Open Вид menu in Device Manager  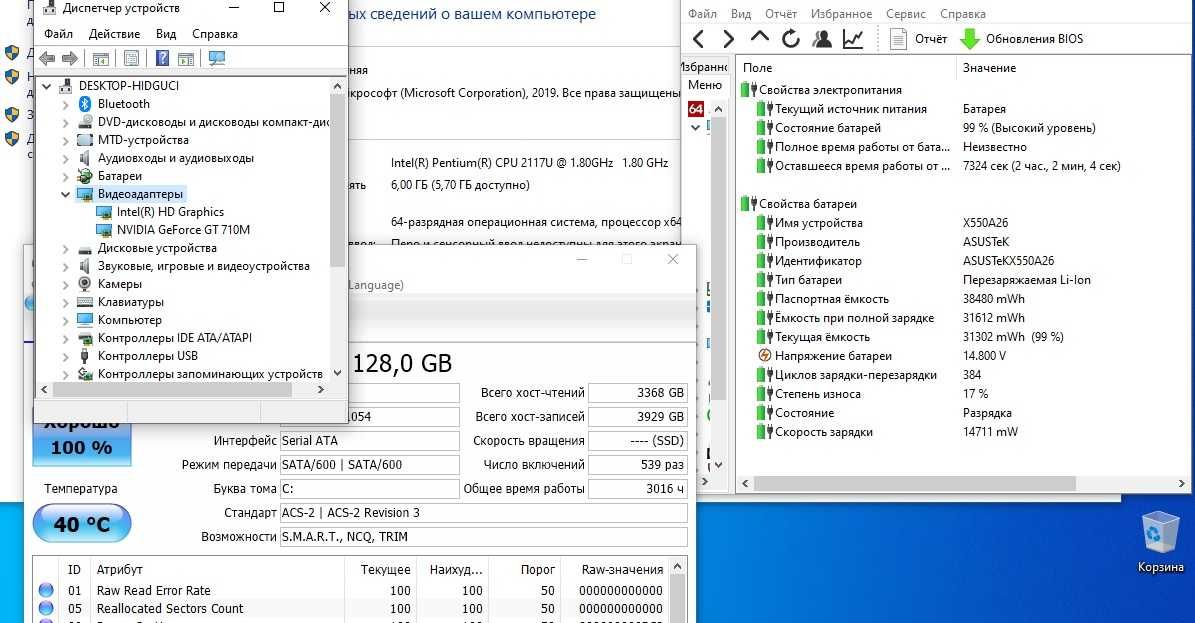pos(166,34)
